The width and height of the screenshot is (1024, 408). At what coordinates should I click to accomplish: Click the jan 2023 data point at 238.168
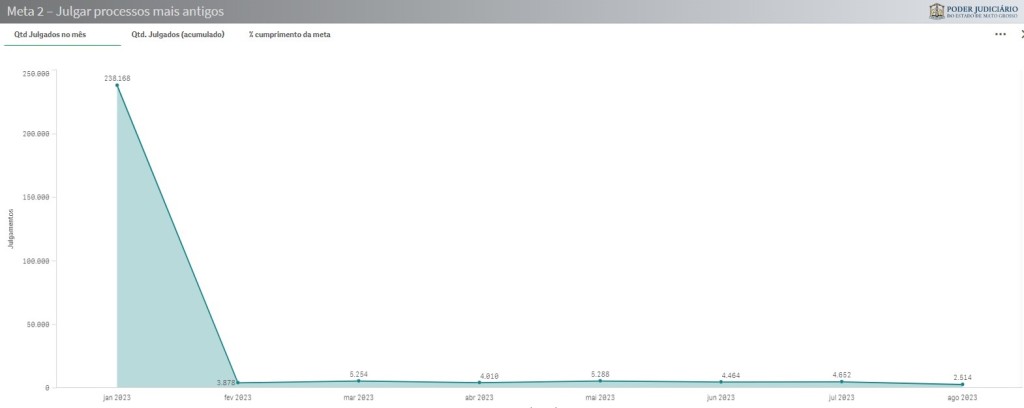[x=117, y=85]
